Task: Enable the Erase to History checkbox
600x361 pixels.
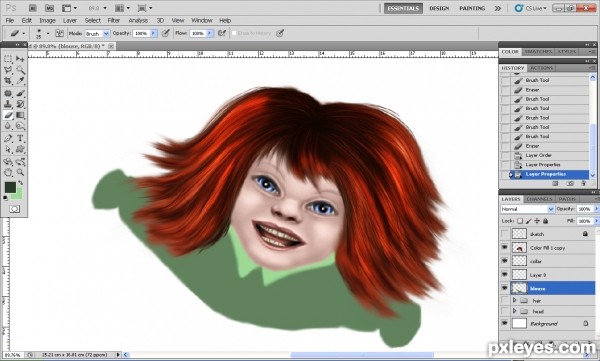Action: pos(234,33)
